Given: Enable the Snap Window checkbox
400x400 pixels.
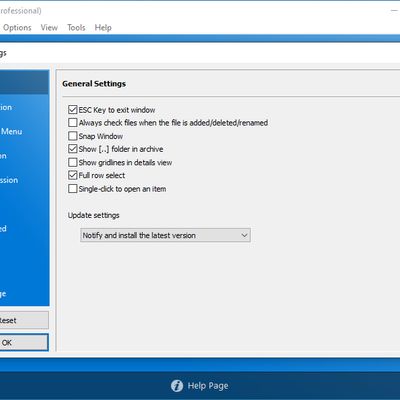Looking at the screenshot, I should 73,136.
